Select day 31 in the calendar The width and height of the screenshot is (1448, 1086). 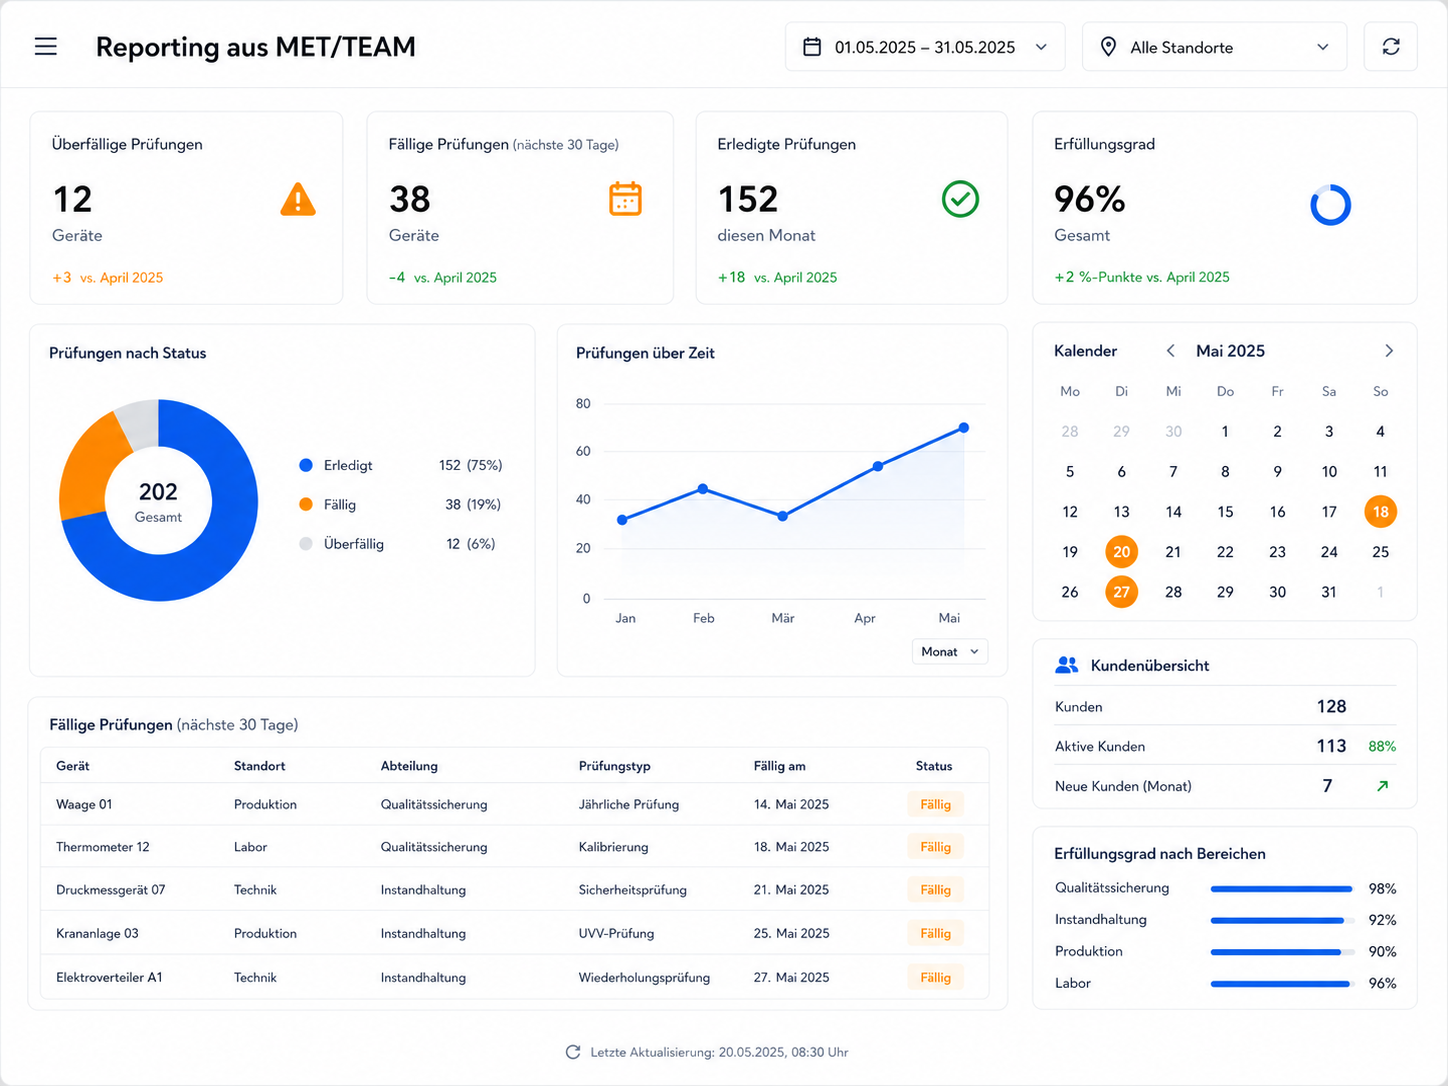click(x=1329, y=592)
